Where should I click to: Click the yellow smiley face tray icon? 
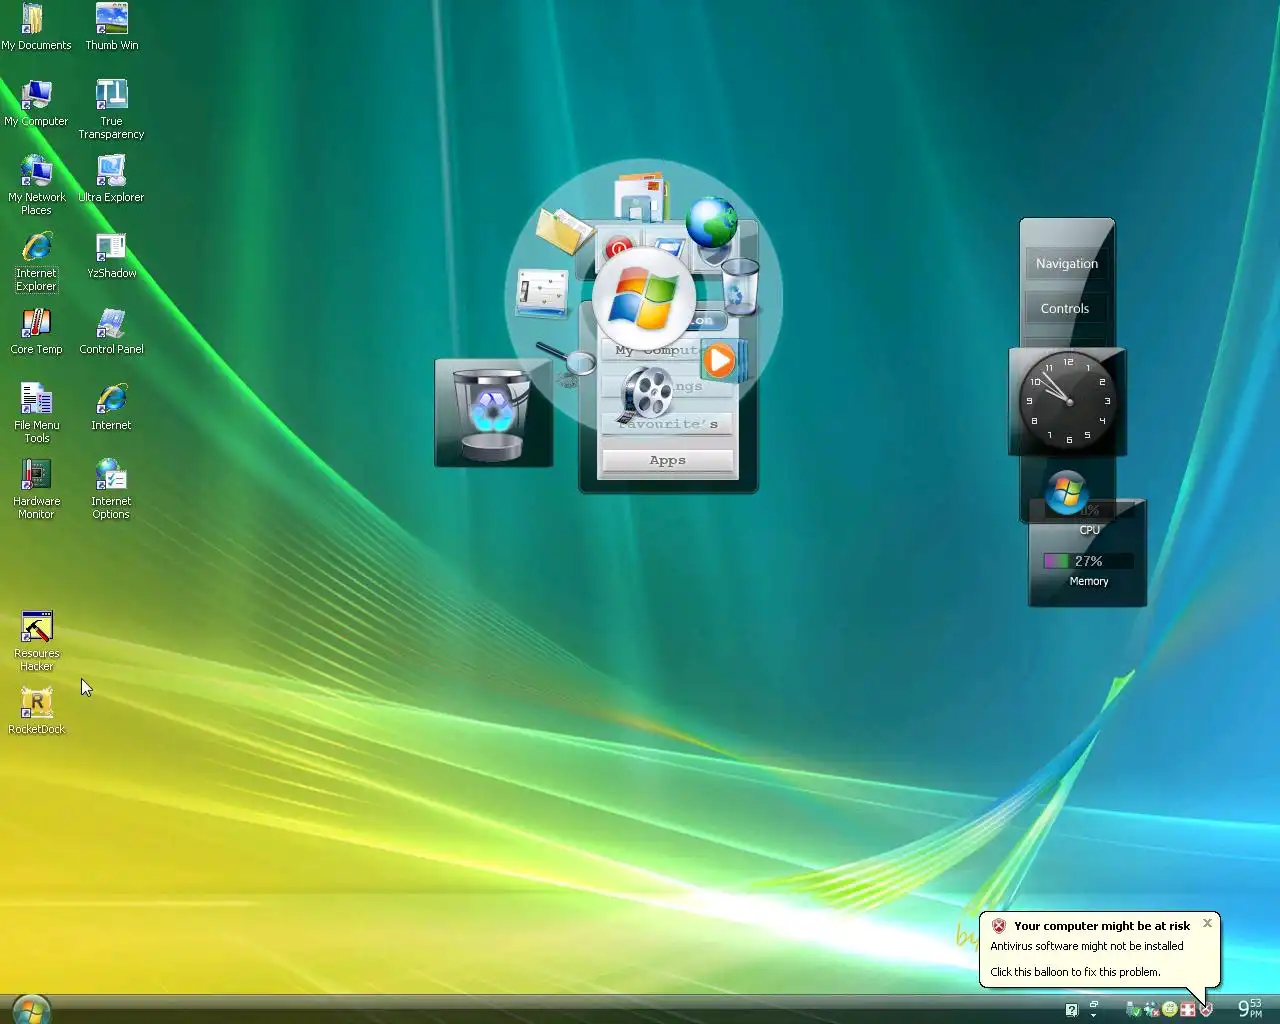point(1169,1010)
